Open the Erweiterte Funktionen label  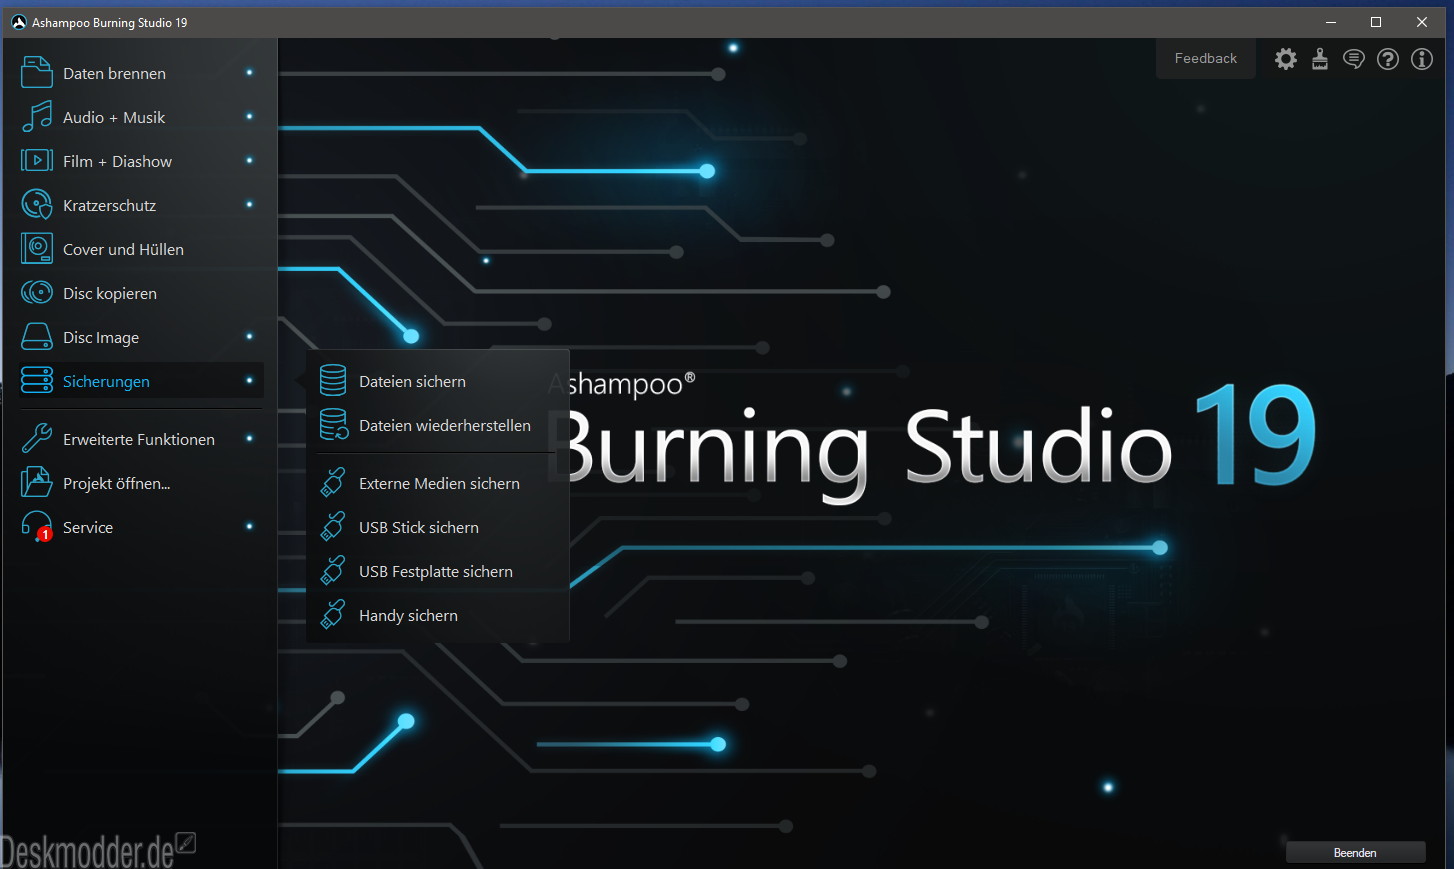click(139, 439)
